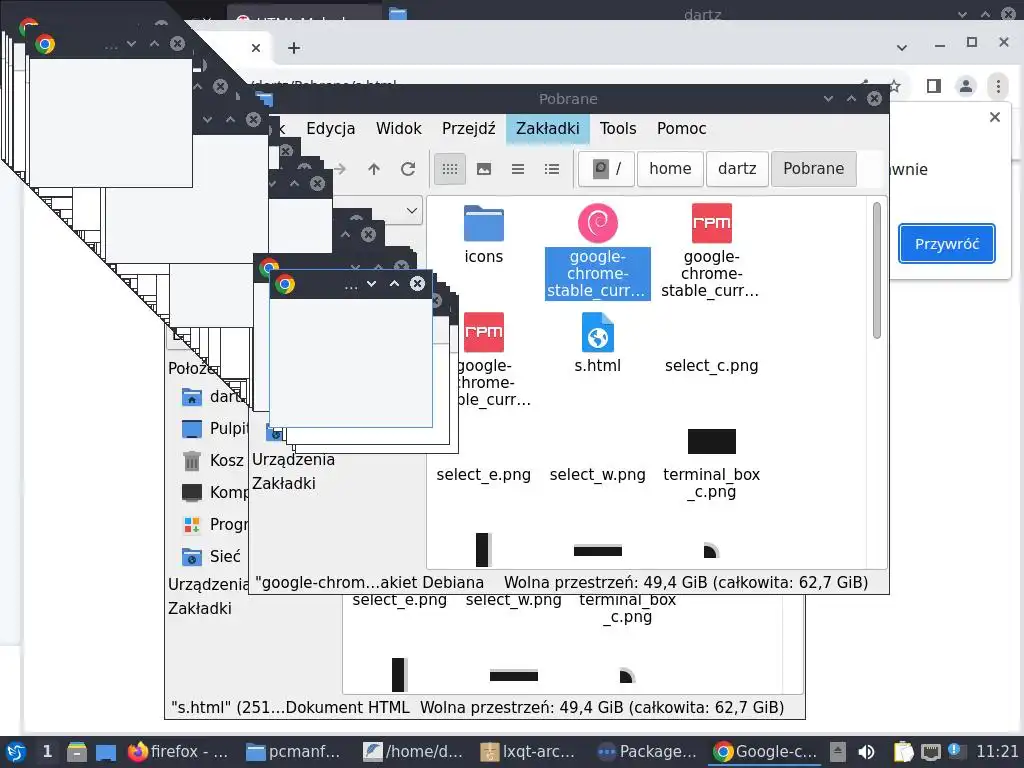Click the home path button
This screenshot has width=1024, height=768.
coord(670,169)
